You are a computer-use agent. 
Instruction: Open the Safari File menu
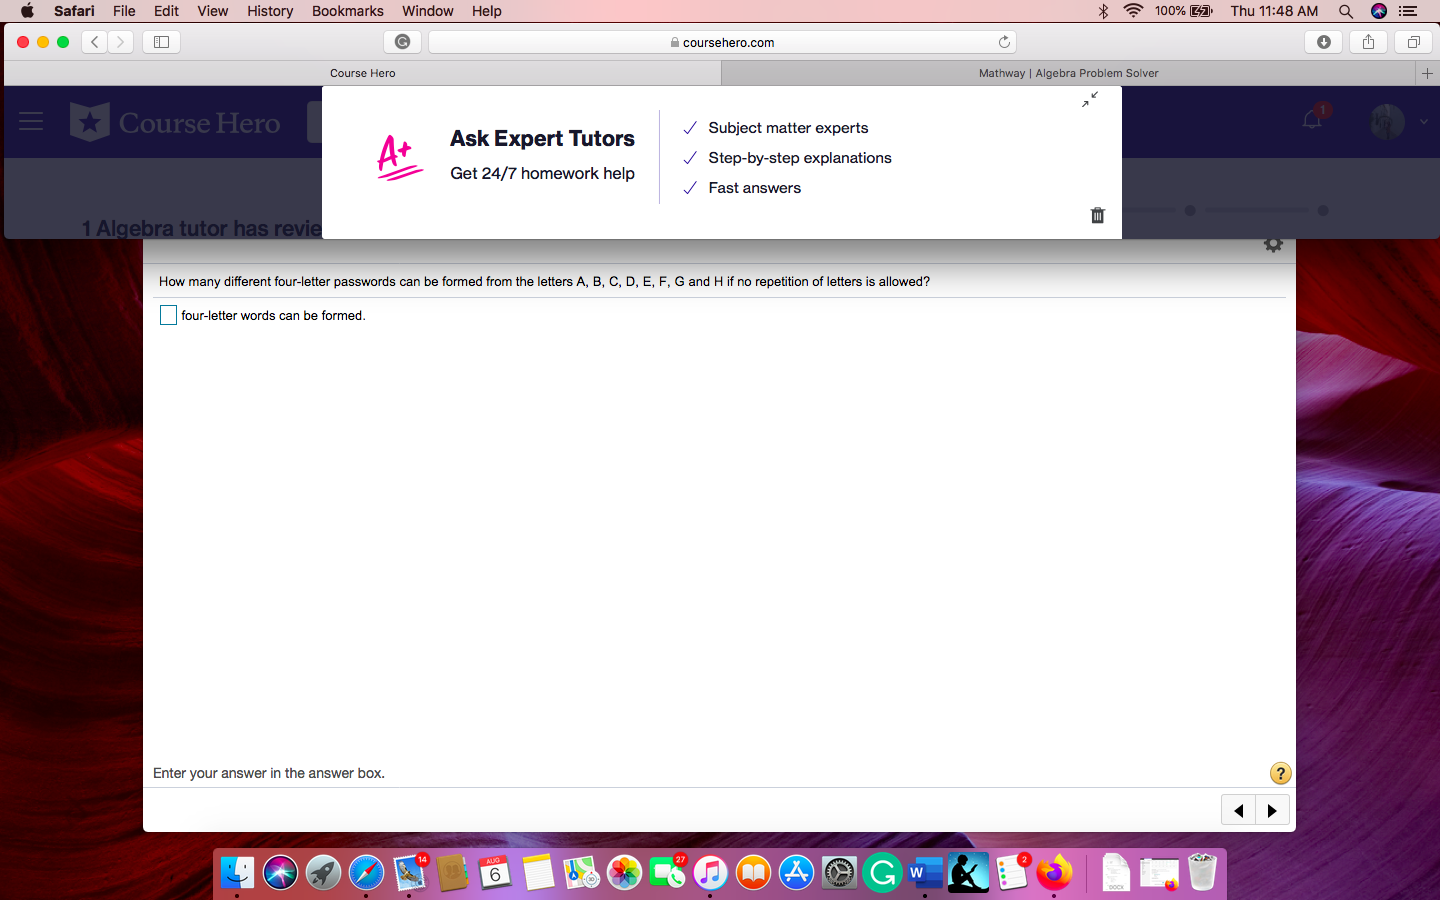click(x=124, y=11)
